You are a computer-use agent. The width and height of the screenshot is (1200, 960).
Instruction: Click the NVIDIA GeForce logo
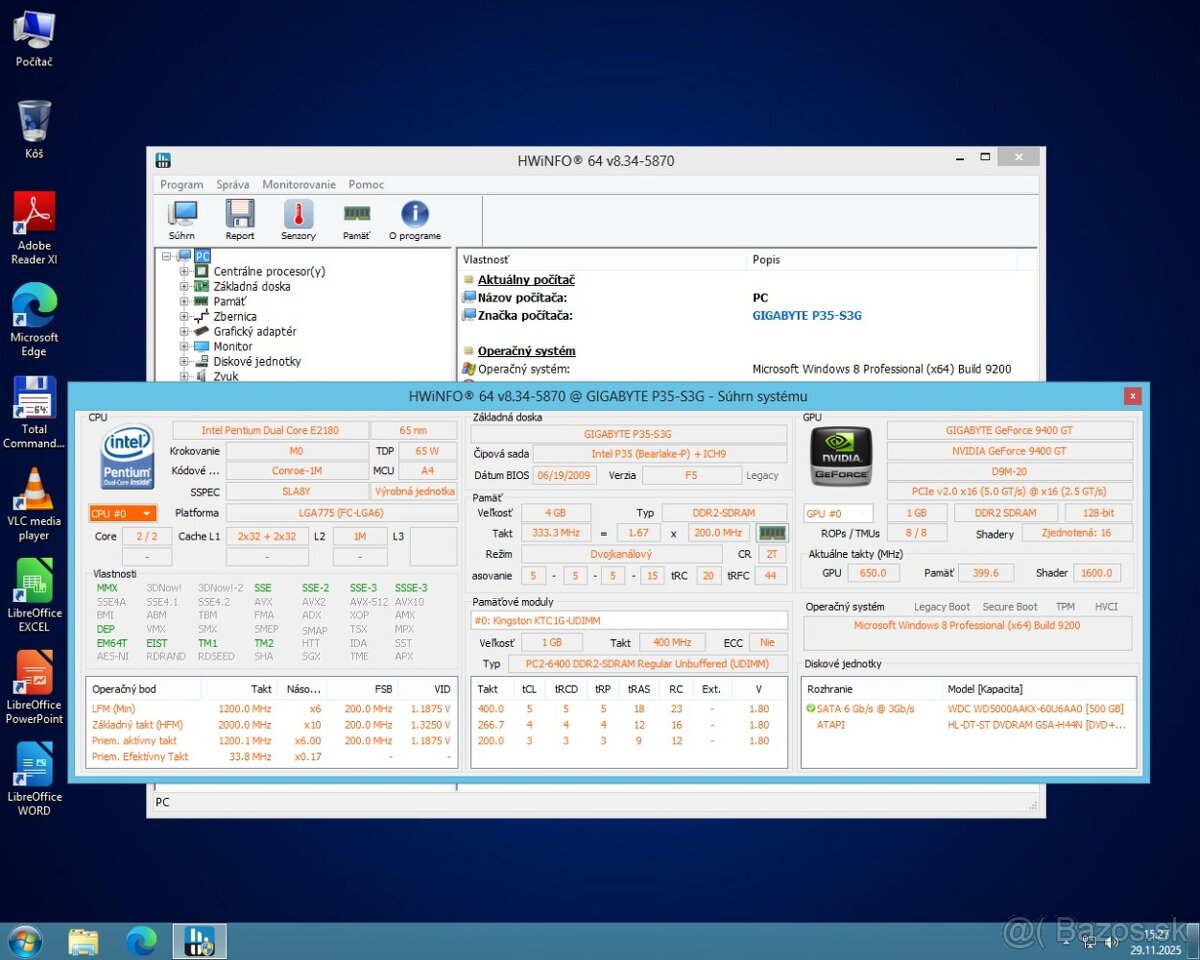(840, 456)
